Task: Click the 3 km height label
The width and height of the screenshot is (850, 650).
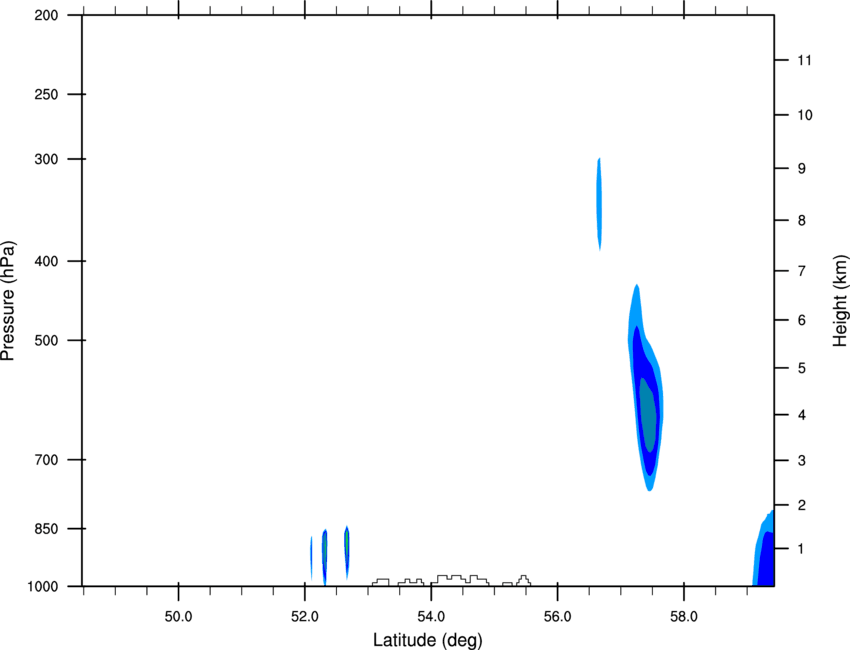Action: 802,461
